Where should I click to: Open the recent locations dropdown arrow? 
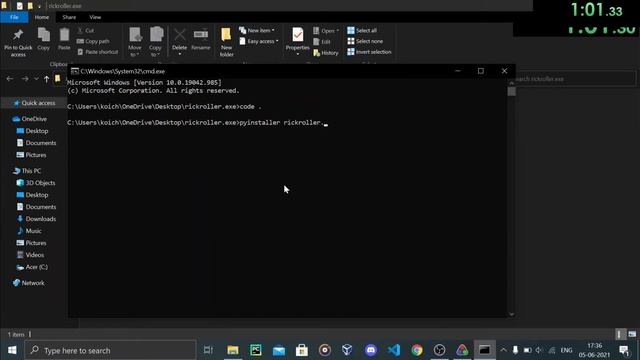pos(36,78)
